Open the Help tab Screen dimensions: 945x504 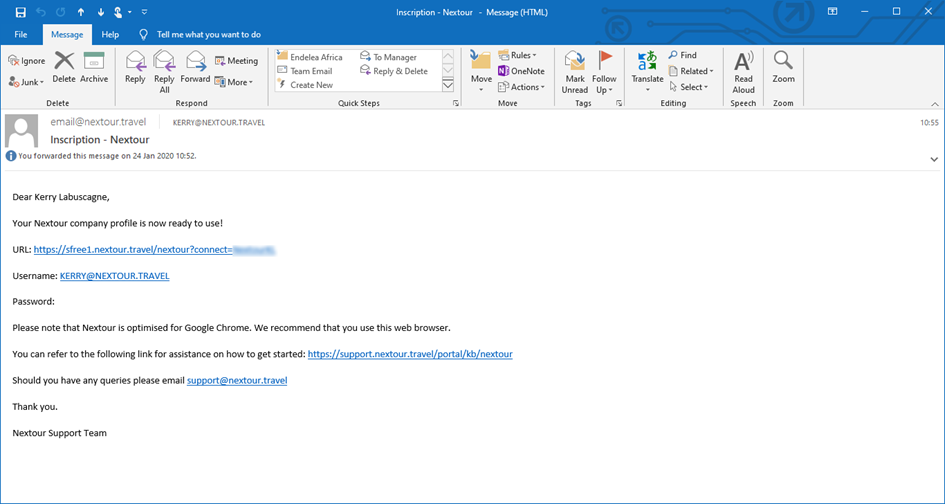tap(110, 34)
